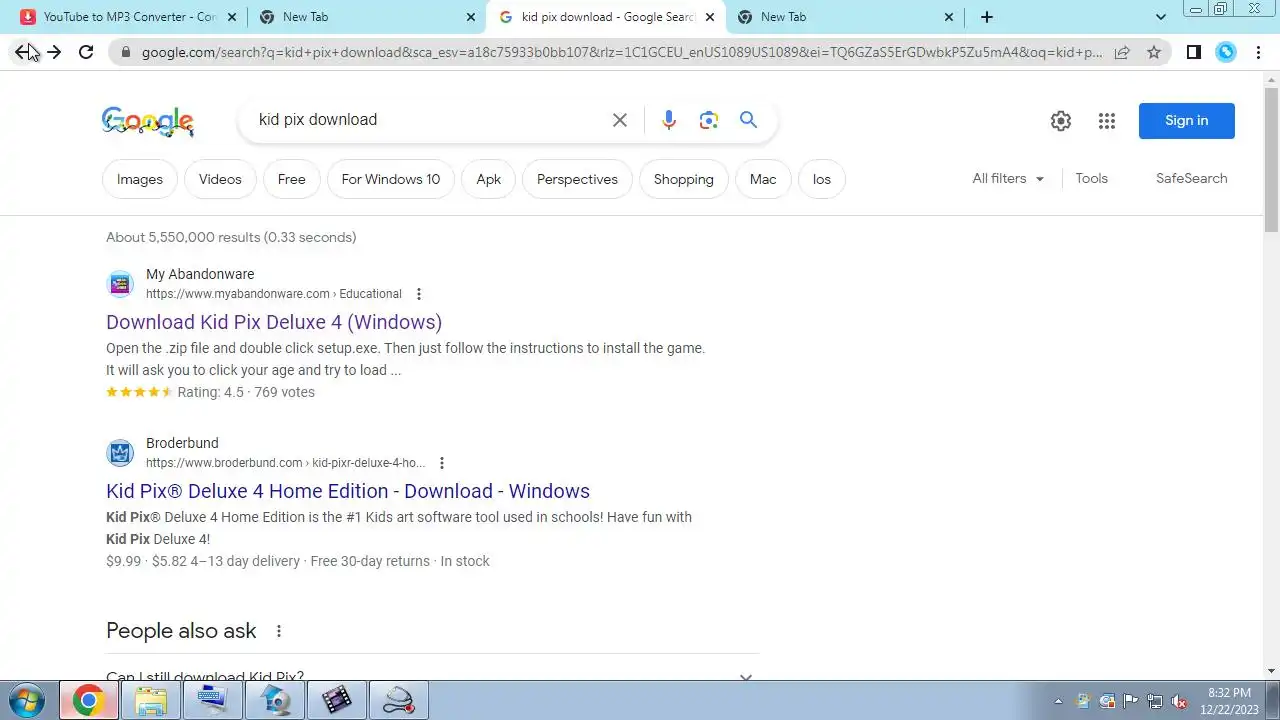The height and width of the screenshot is (720, 1280).
Task: Bookmark this page with the star icon
Action: pos(1154,52)
